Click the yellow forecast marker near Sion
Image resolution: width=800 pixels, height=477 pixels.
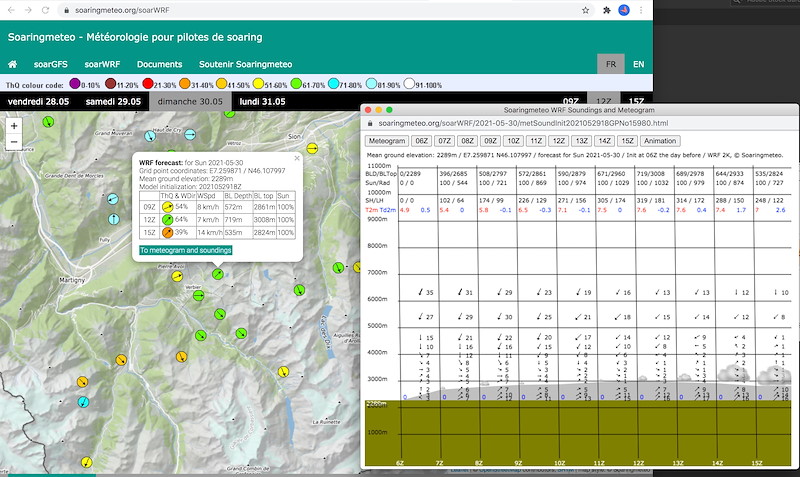312,148
